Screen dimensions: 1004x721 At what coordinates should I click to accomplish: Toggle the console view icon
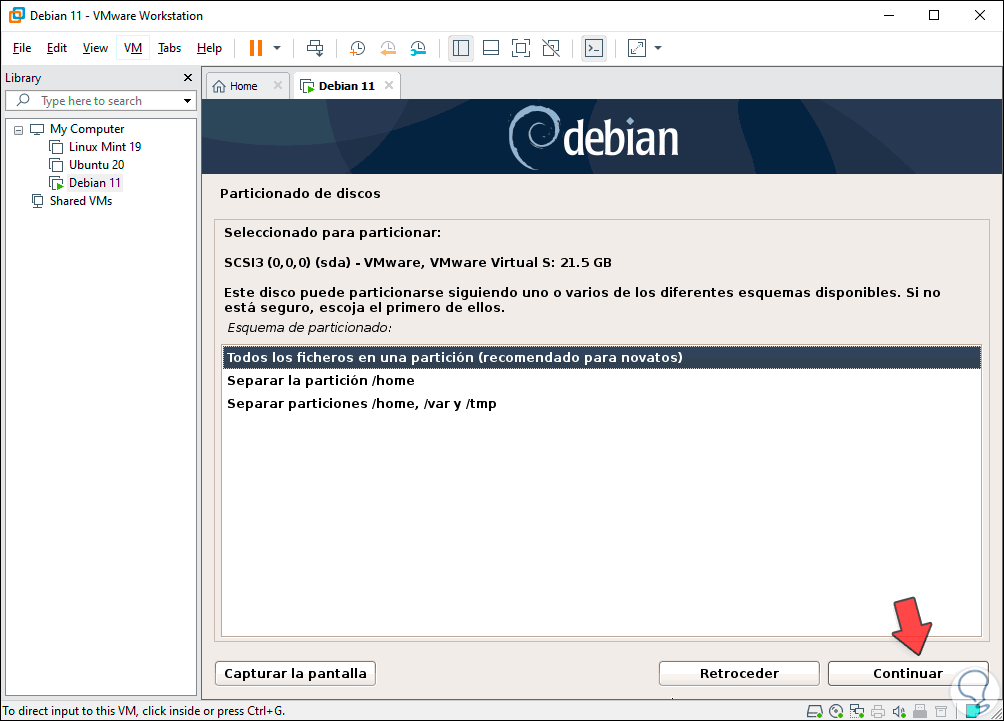point(594,48)
